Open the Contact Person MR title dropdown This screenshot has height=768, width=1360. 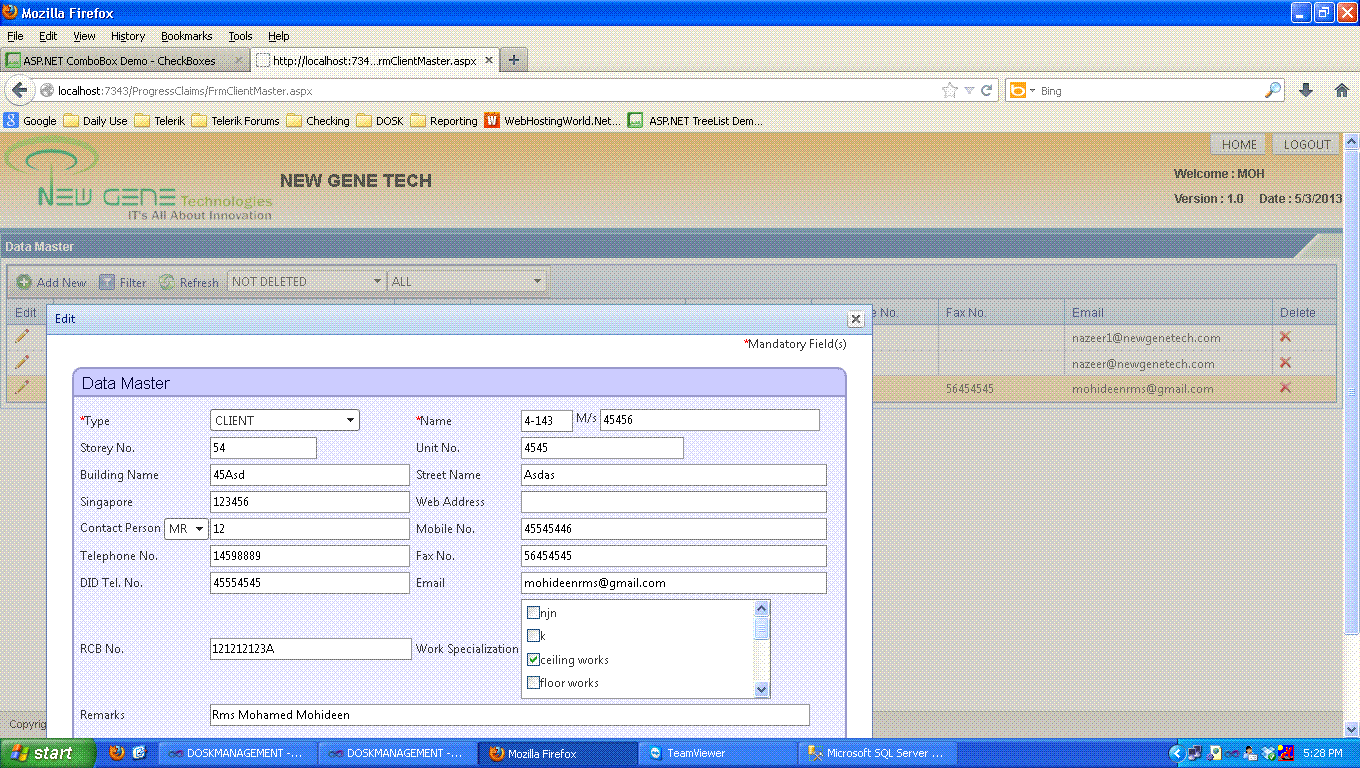[x=186, y=528]
